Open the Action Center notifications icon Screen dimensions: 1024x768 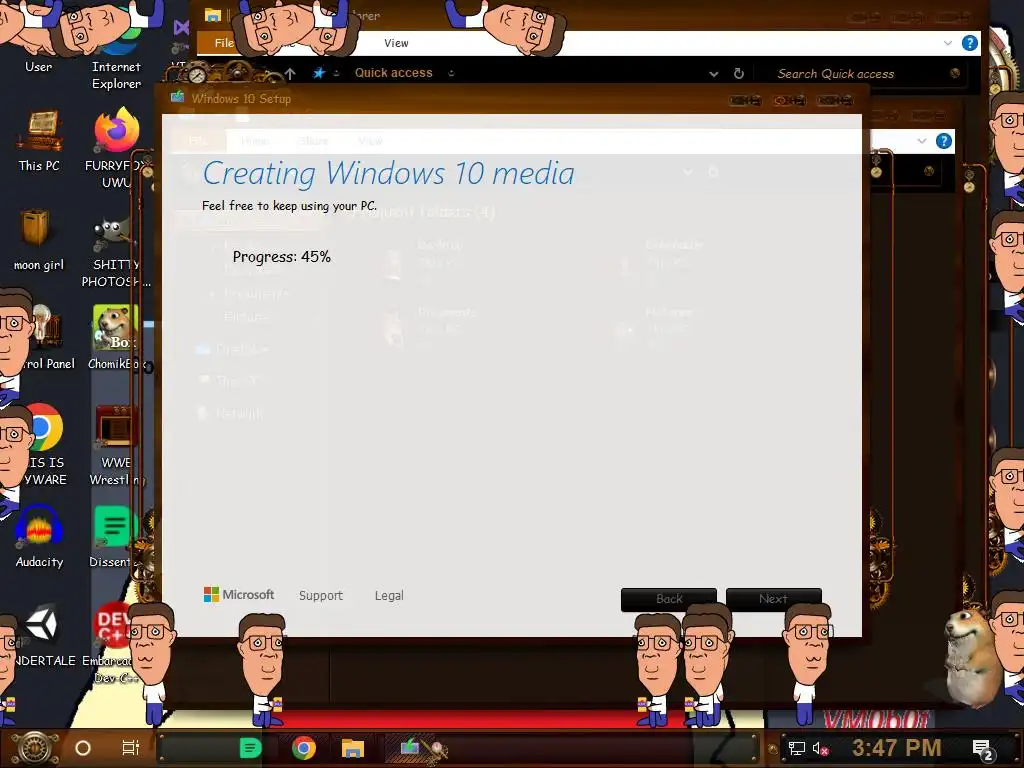983,749
